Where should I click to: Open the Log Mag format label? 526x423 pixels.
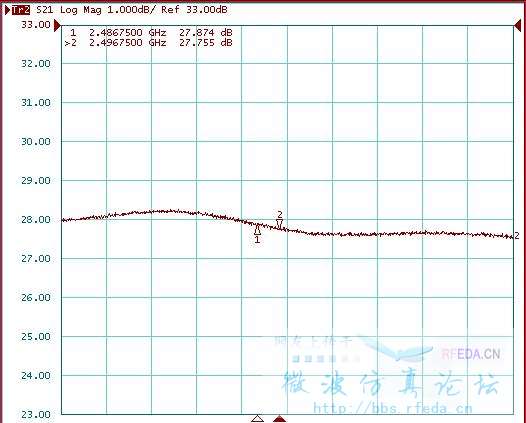pyautogui.click(x=81, y=10)
